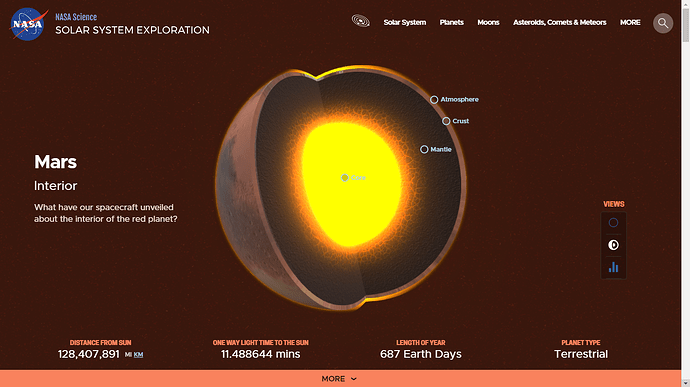Image resolution: width=690 pixels, height=387 pixels.
Task: Select the Core hotspot marker
Action: pos(345,178)
